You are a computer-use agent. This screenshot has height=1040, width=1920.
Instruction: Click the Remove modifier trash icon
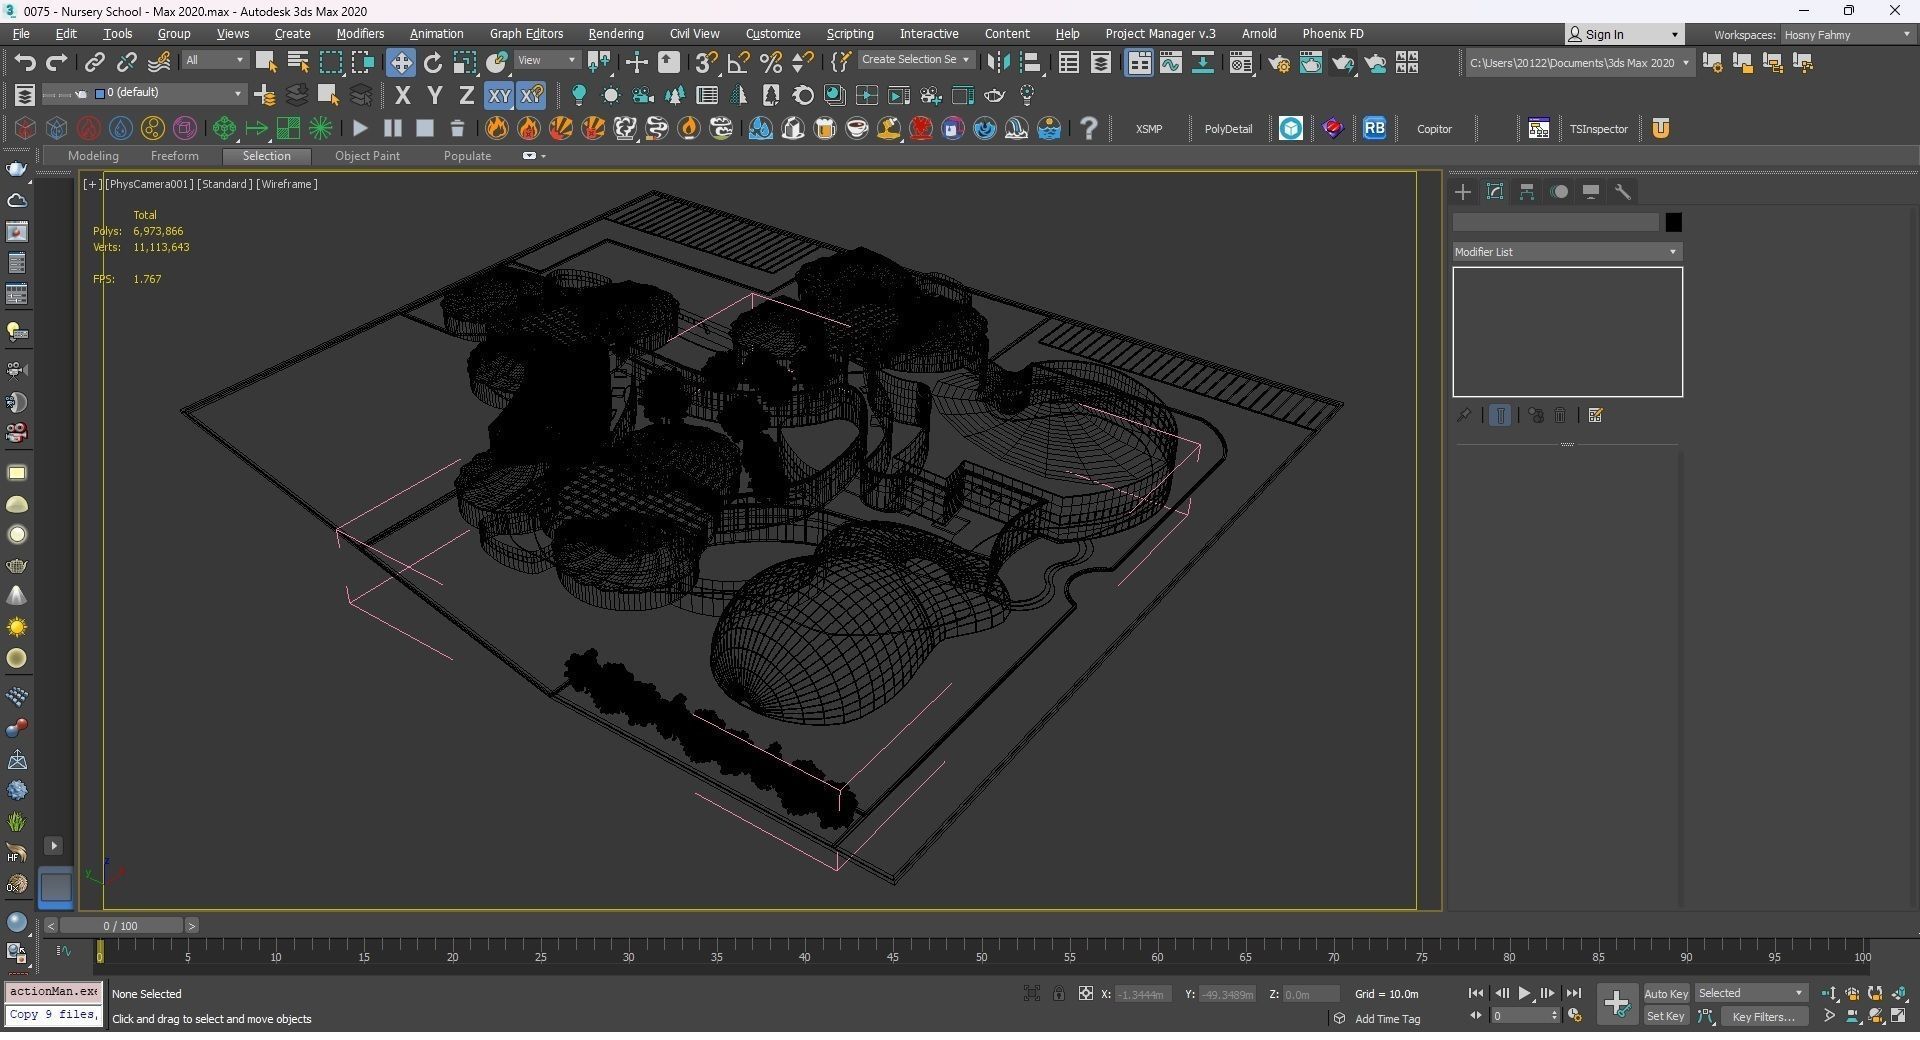1561,415
